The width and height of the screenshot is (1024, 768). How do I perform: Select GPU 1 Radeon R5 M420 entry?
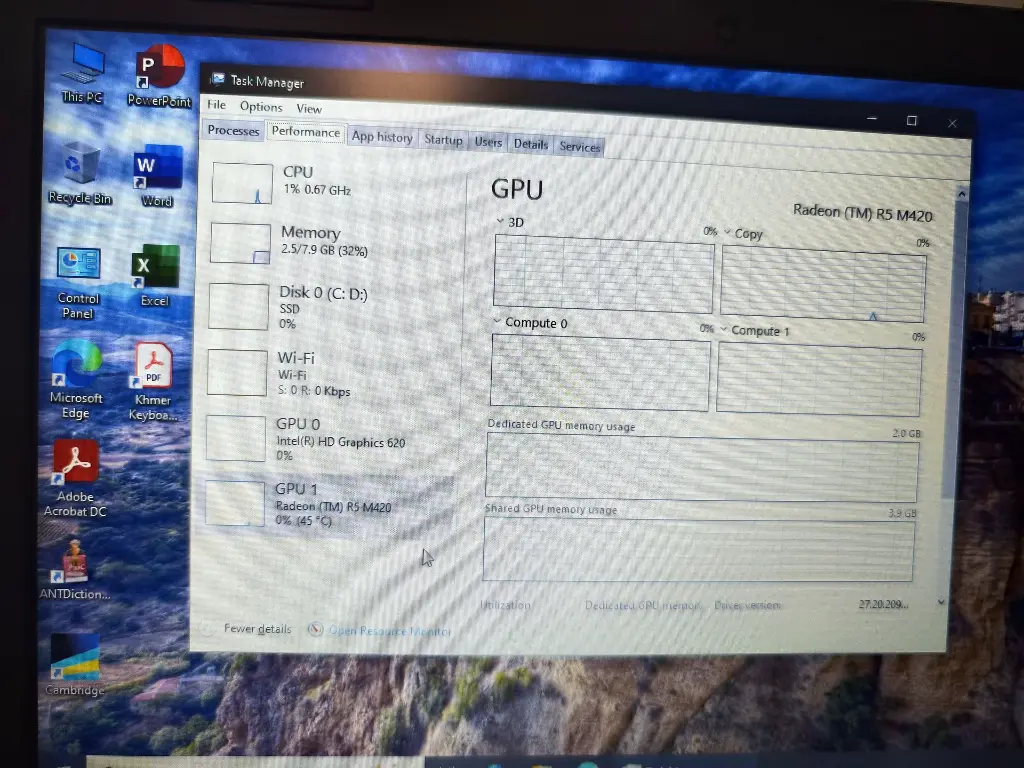click(327, 504)
